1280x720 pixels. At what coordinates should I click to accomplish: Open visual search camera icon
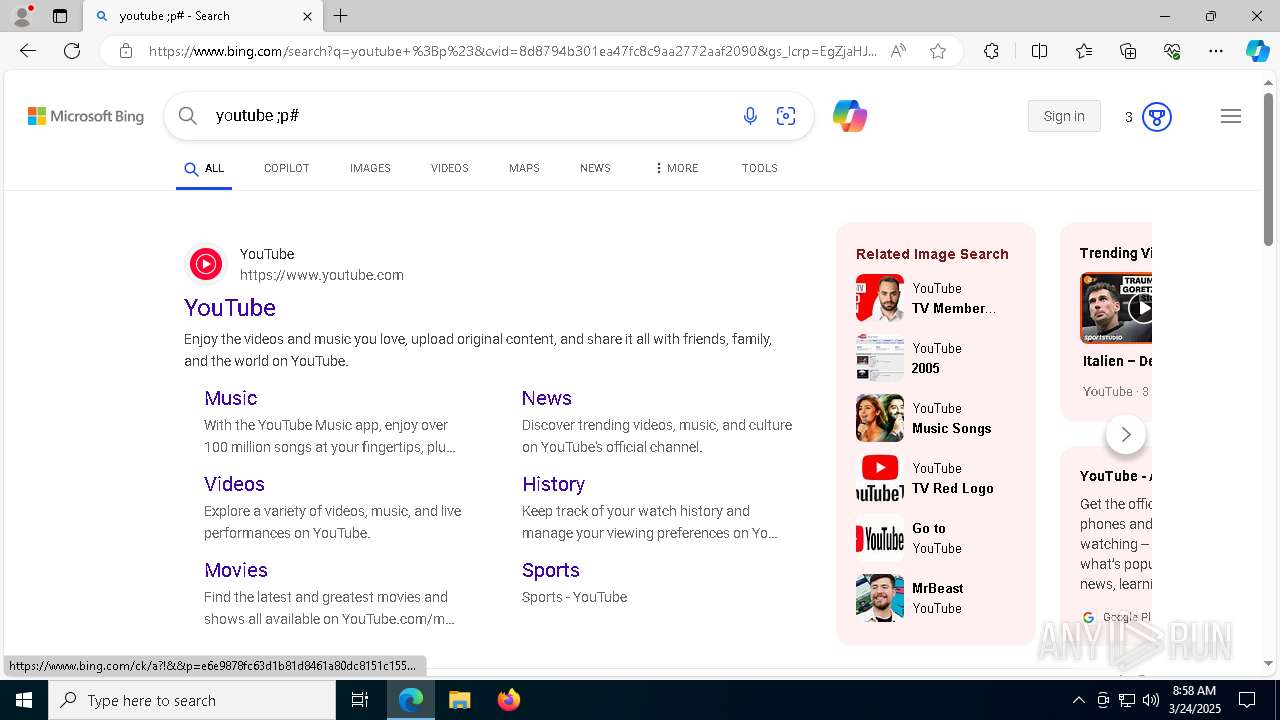pos(786,117)
